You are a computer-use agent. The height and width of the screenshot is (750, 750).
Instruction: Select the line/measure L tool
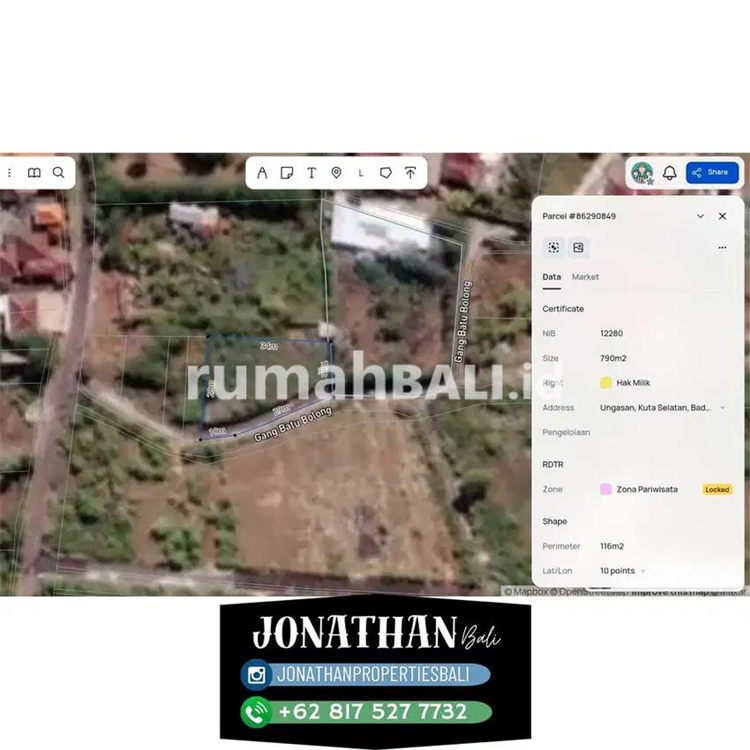361,173
